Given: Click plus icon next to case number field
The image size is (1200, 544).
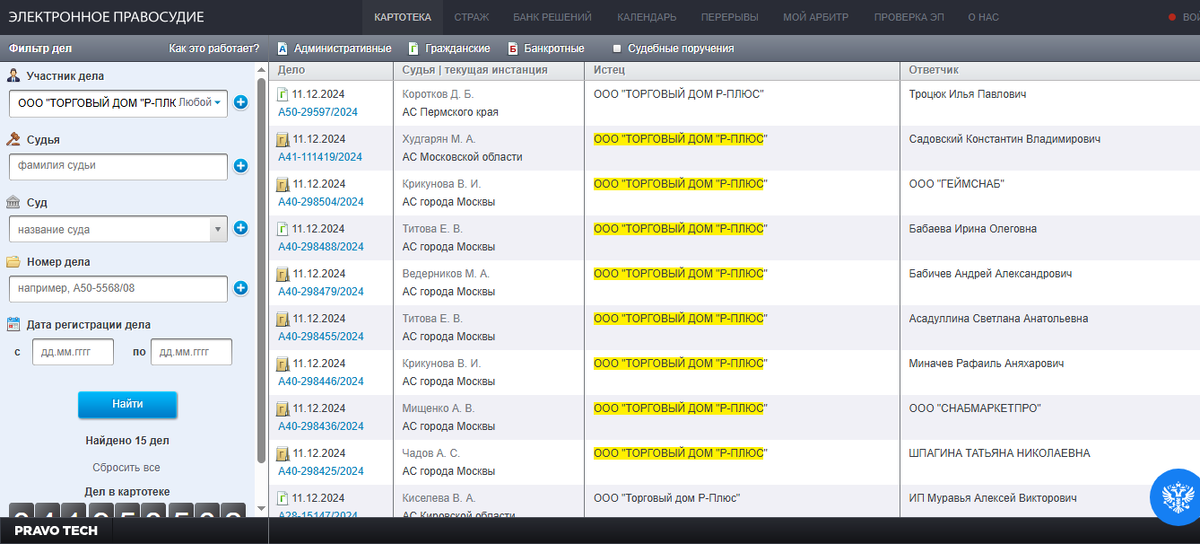Looking at the screenshot, I should click(240, 289).
